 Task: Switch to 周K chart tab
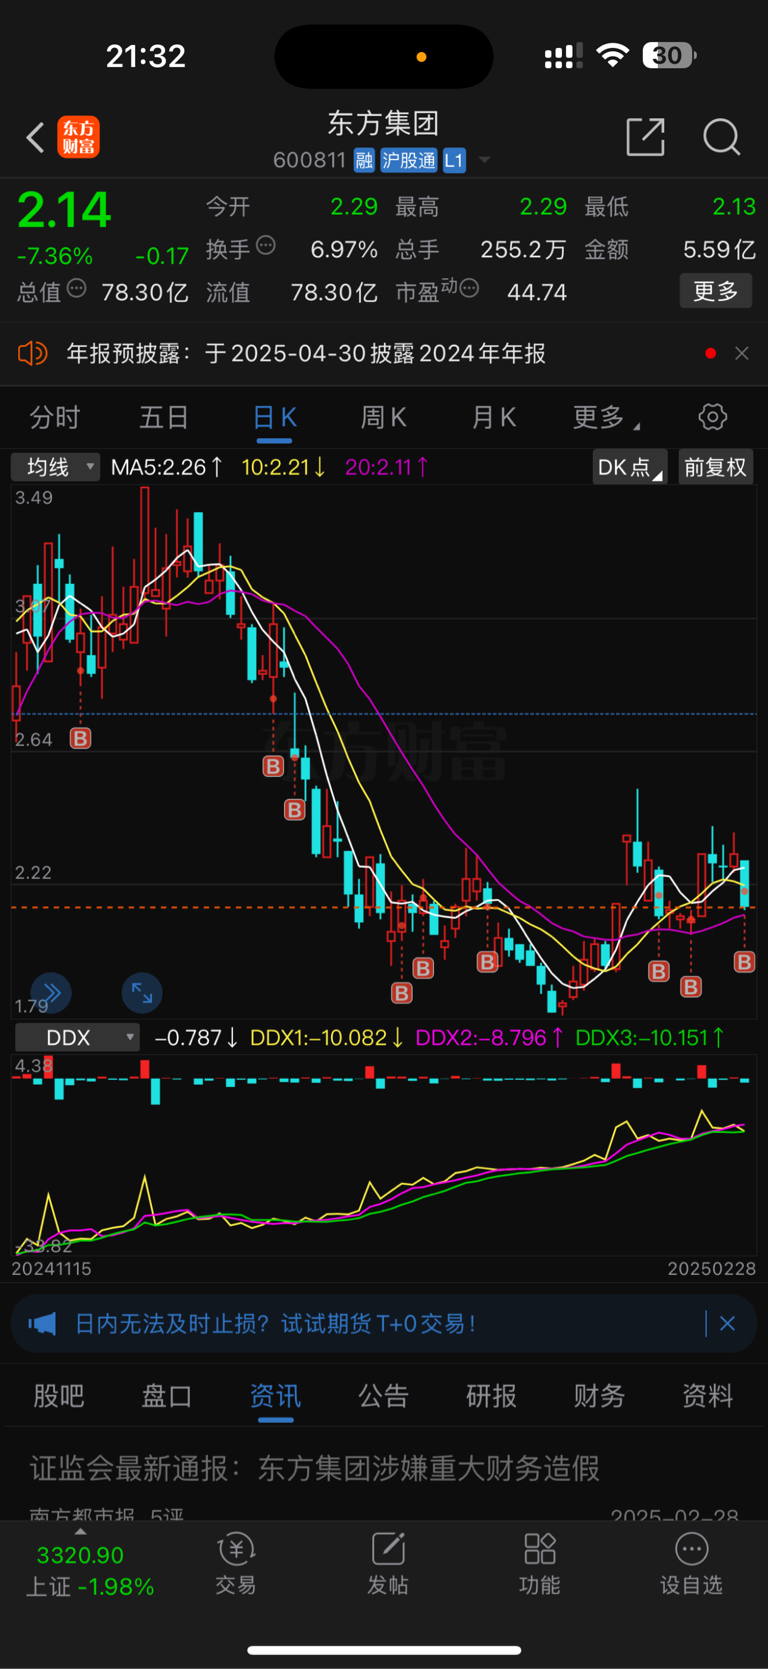click(x=383, y=417)
